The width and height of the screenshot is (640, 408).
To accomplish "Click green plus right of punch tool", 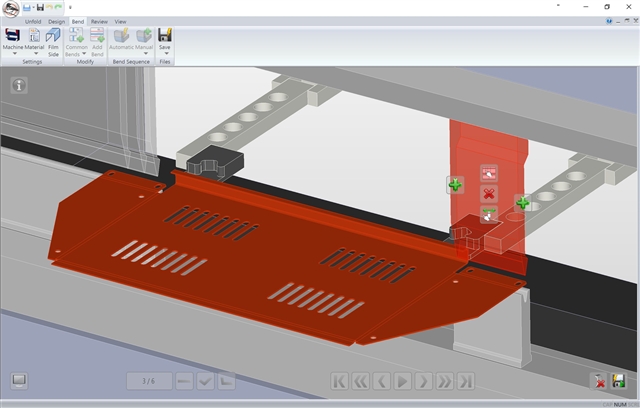I will tap(522, 203).
